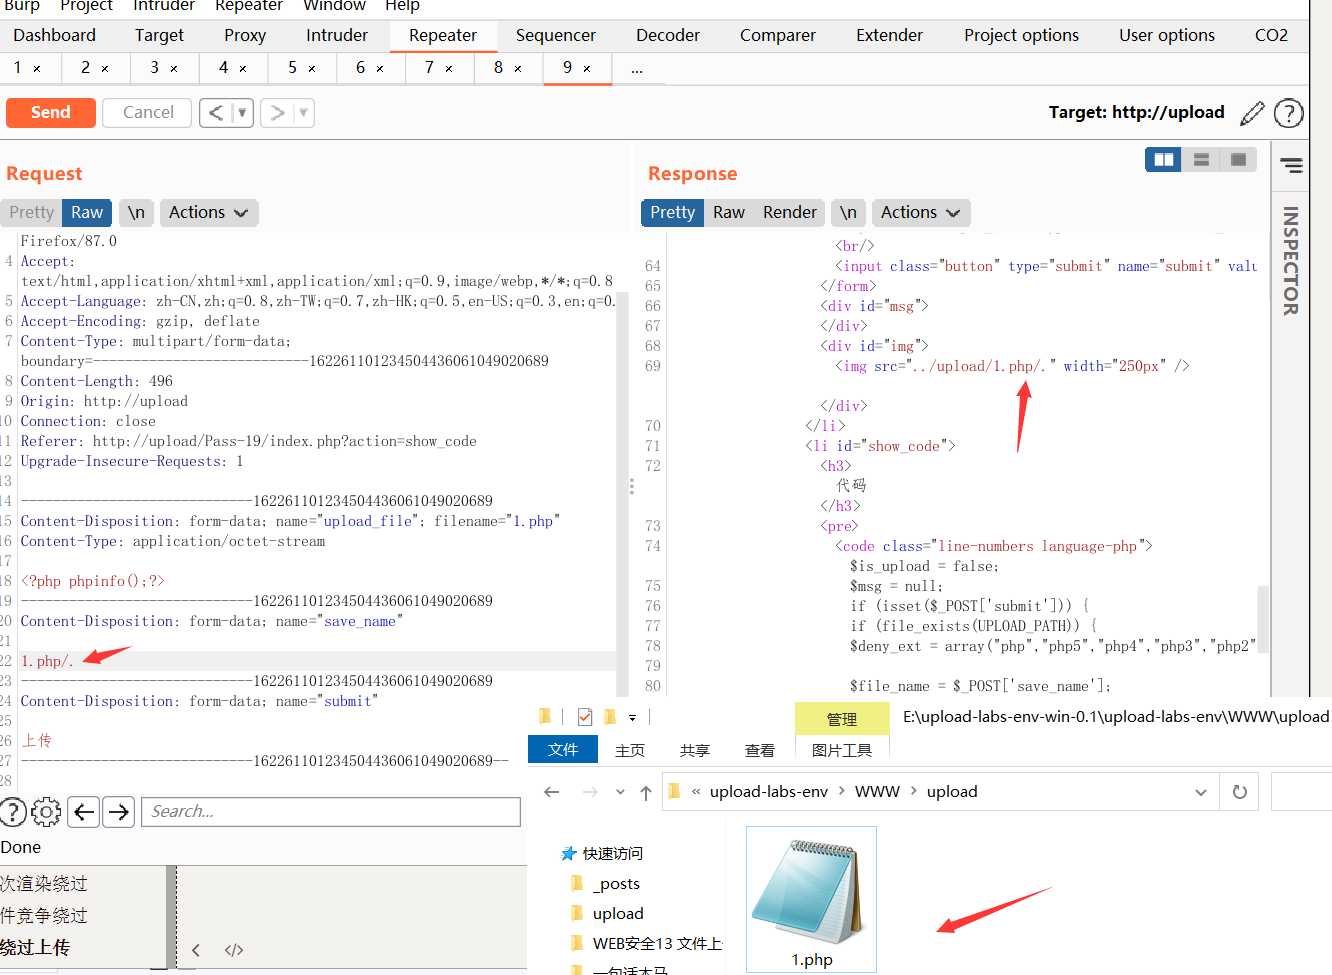1332x975 pixels.
Task: Open Explorer 查看 ribbon tab
Action: tap(760, 750)
